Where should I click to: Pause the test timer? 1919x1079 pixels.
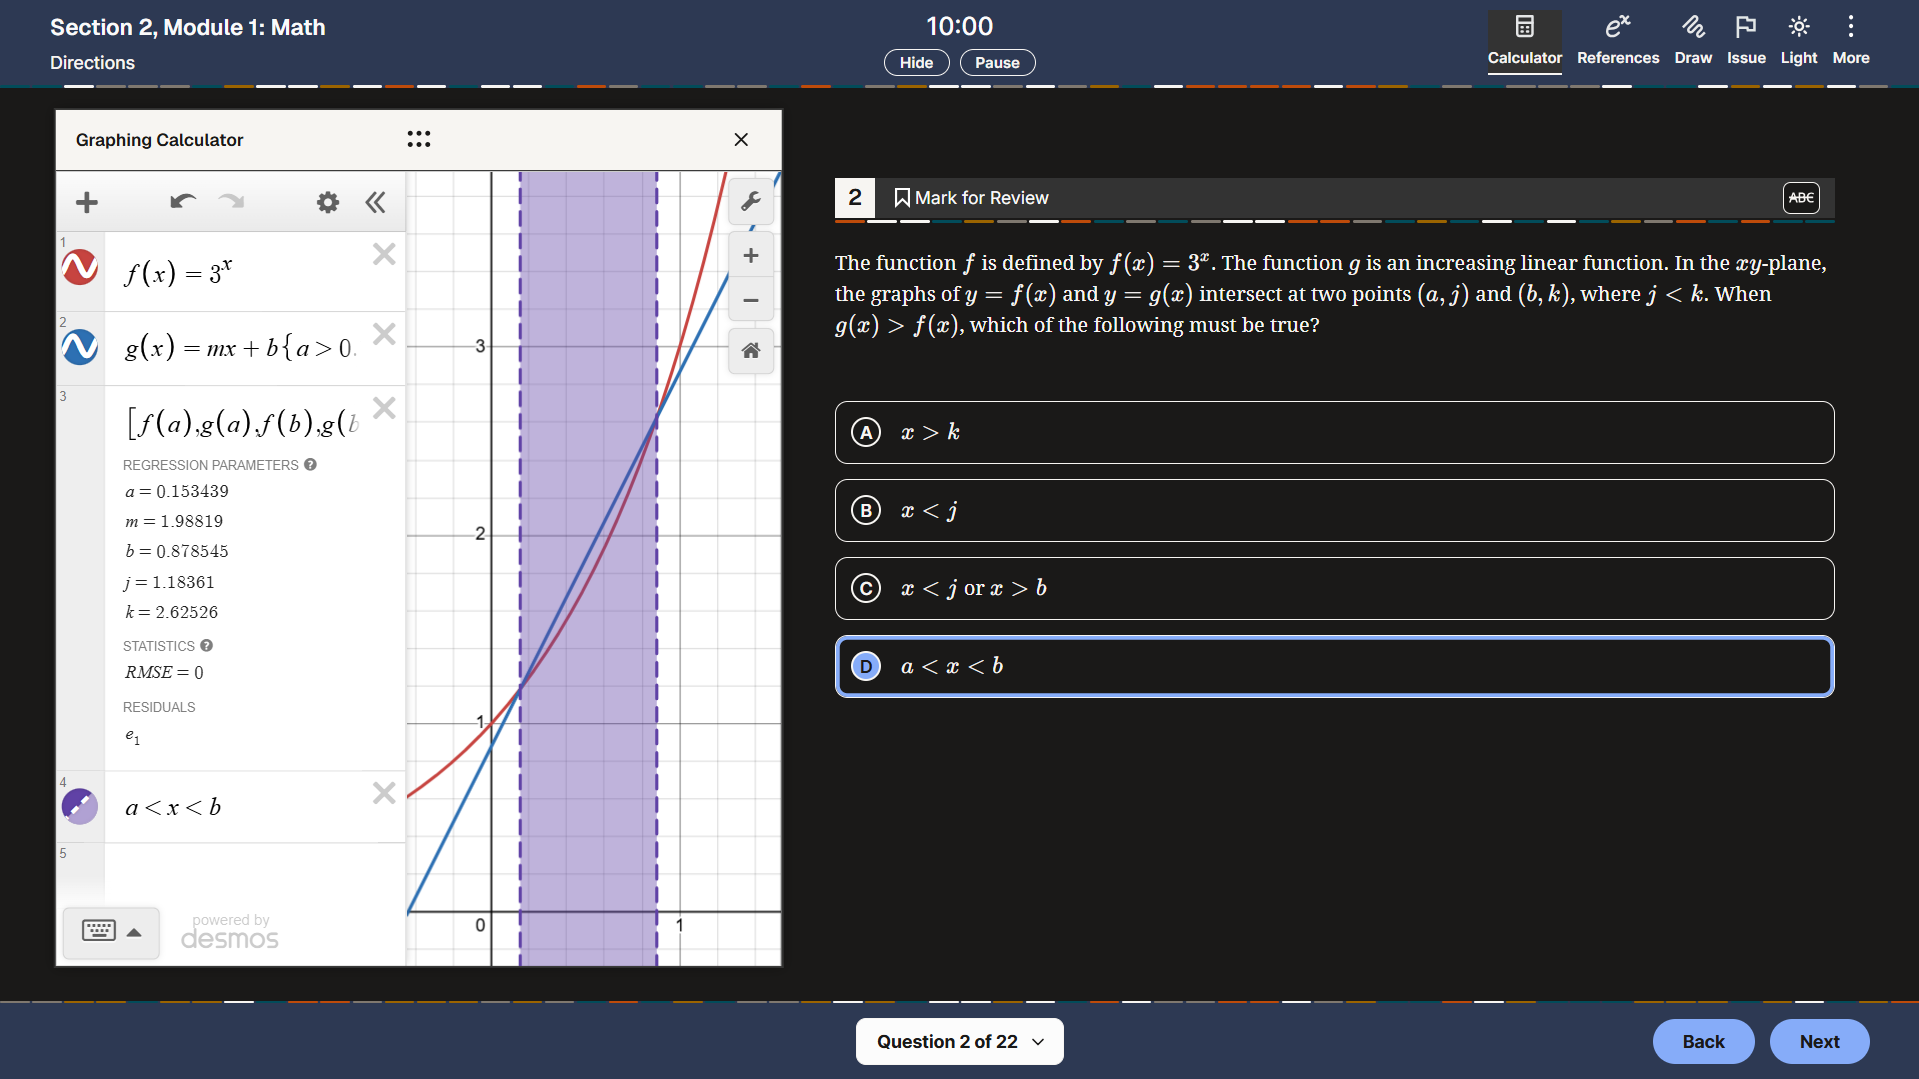997,62
